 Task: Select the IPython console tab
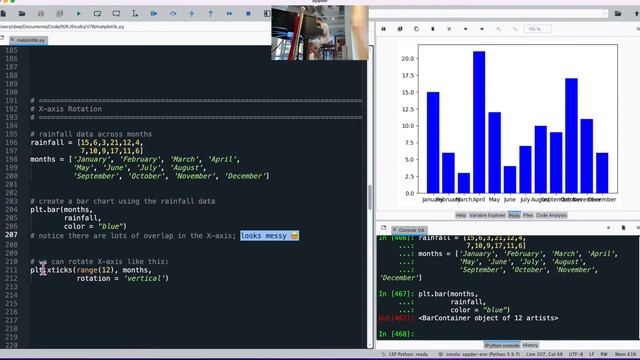pos(502,345)
